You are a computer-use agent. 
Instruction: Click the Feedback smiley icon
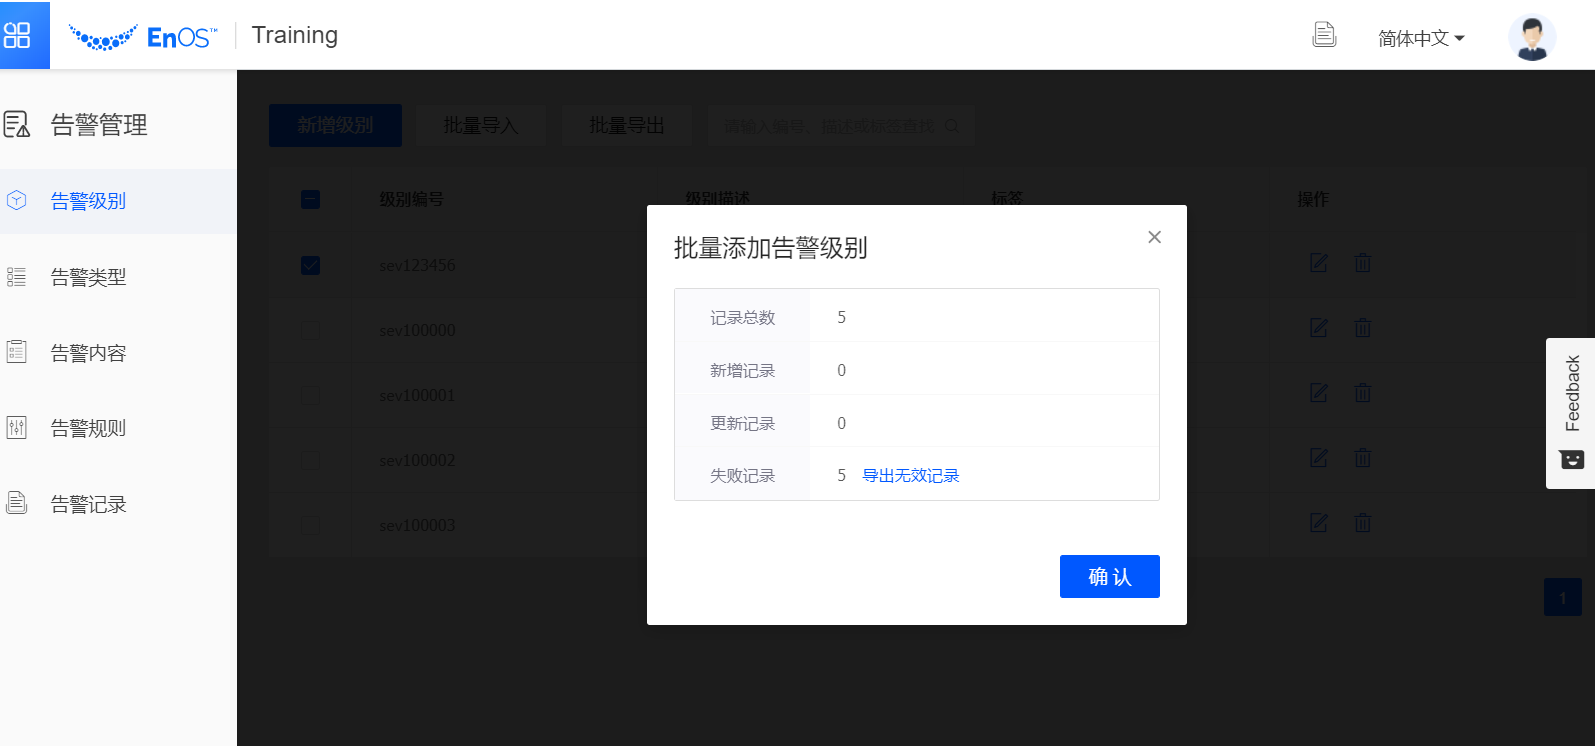pos(1572,459)
